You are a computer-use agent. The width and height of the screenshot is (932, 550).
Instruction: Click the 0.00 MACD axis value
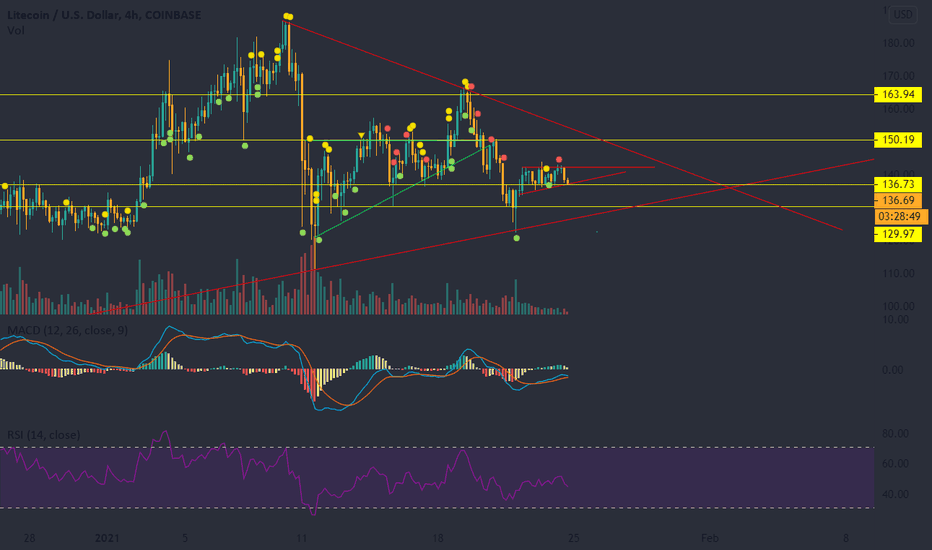pos(893,370)
